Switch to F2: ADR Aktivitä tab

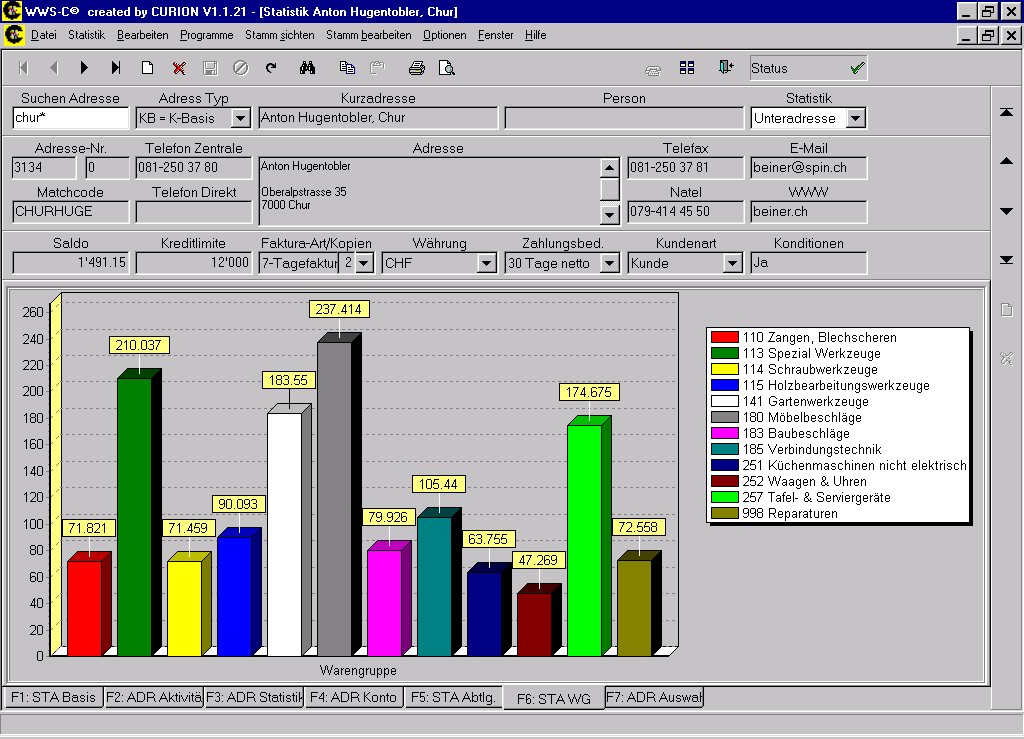[x=153, y=697]
